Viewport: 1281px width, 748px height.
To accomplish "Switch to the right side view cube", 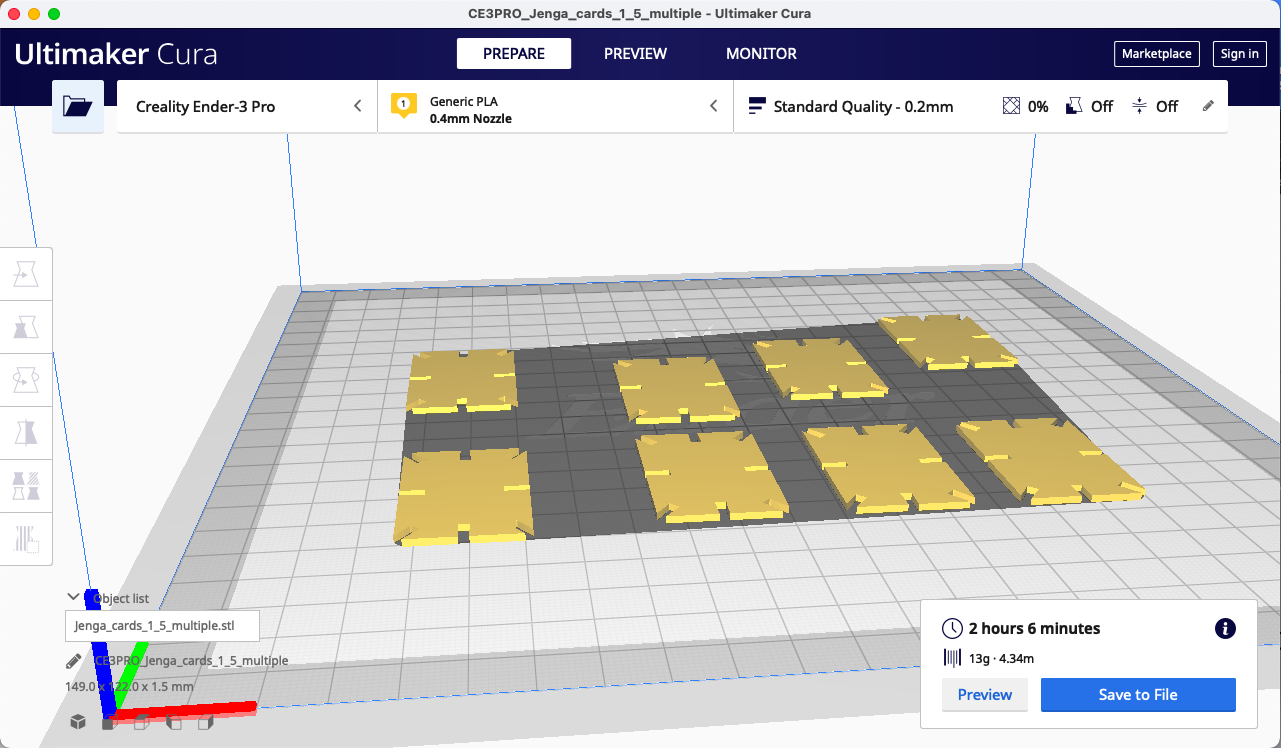I will coord(205,722).
